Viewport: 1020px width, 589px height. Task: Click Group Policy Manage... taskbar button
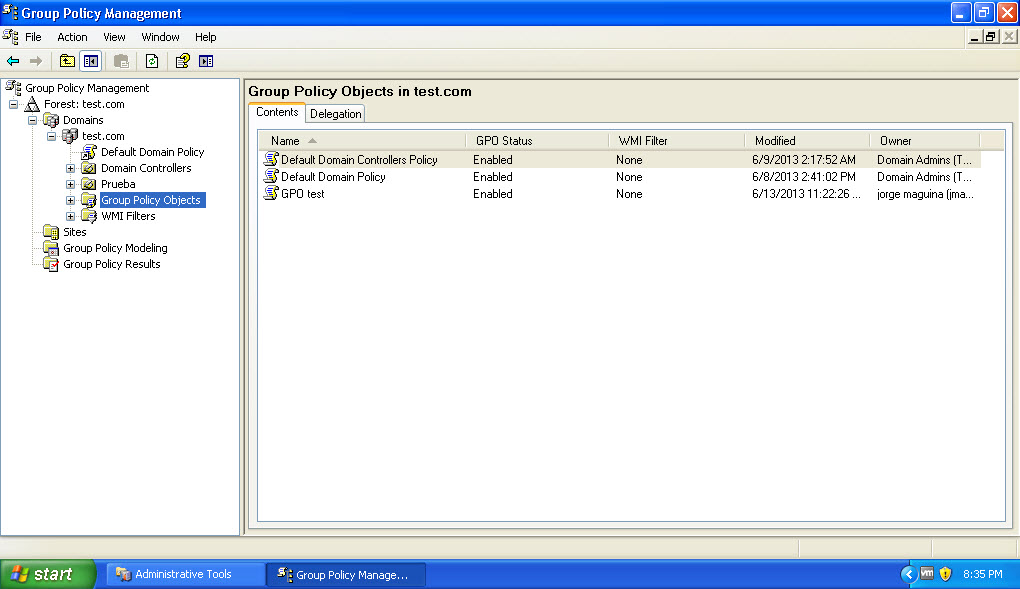[346, 575]
